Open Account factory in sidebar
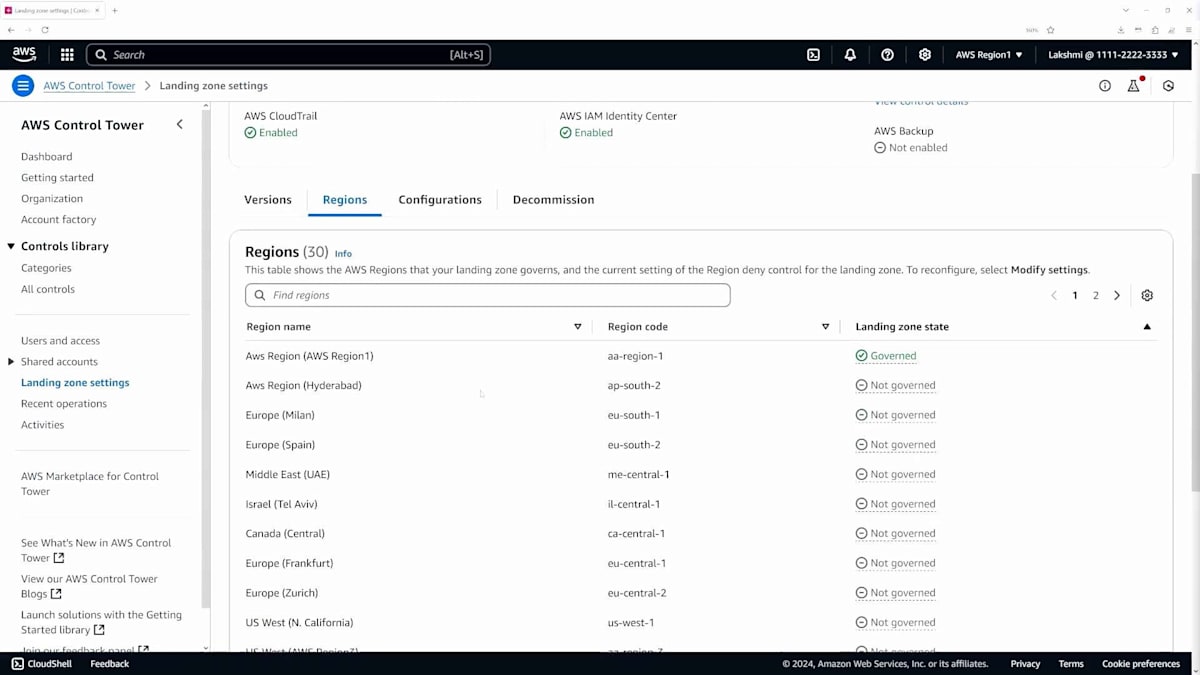The width and height of the screenshot is (1200, 675). point(59,220)
